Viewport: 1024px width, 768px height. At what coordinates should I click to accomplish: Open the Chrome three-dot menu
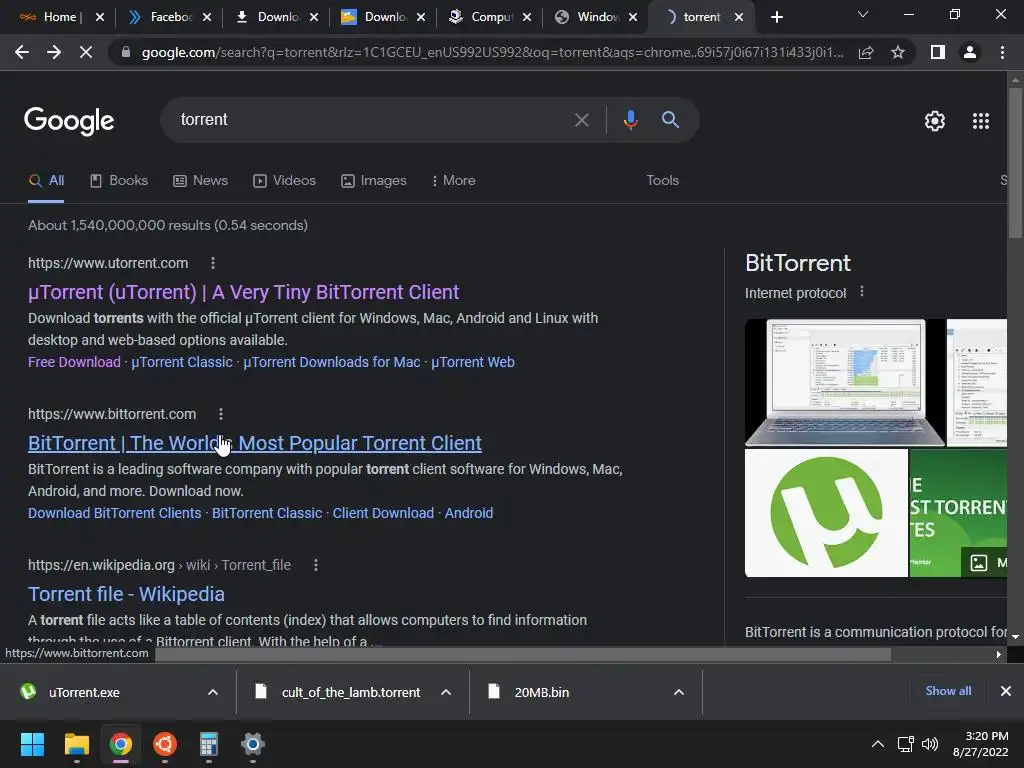point(1002,52)
